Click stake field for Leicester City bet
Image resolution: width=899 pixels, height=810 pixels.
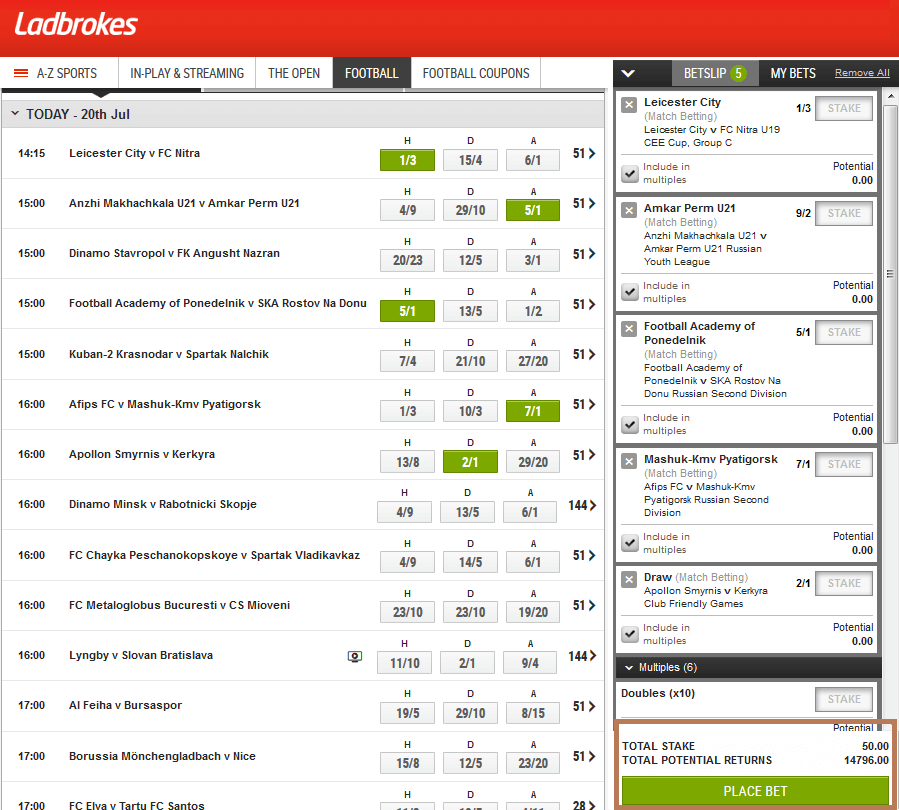point(844,108)
